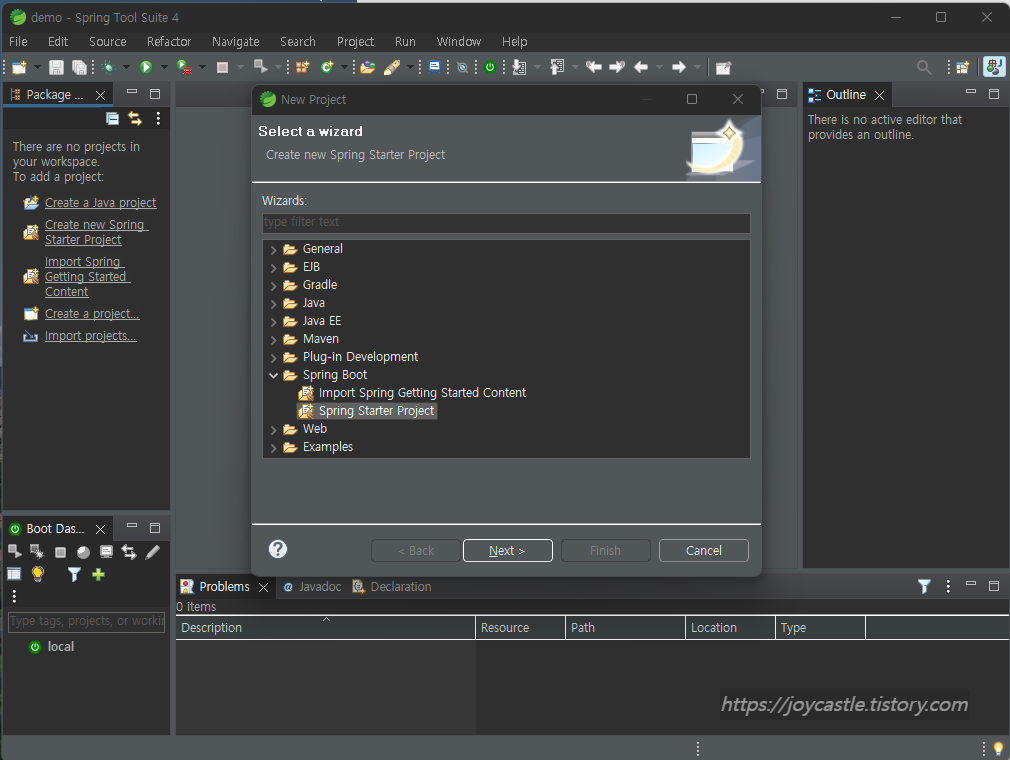Image resolution: width=1010 pixels, height=760 pixels.
Task: Click 'Create a project...' link
Action: tap(92, 314)
